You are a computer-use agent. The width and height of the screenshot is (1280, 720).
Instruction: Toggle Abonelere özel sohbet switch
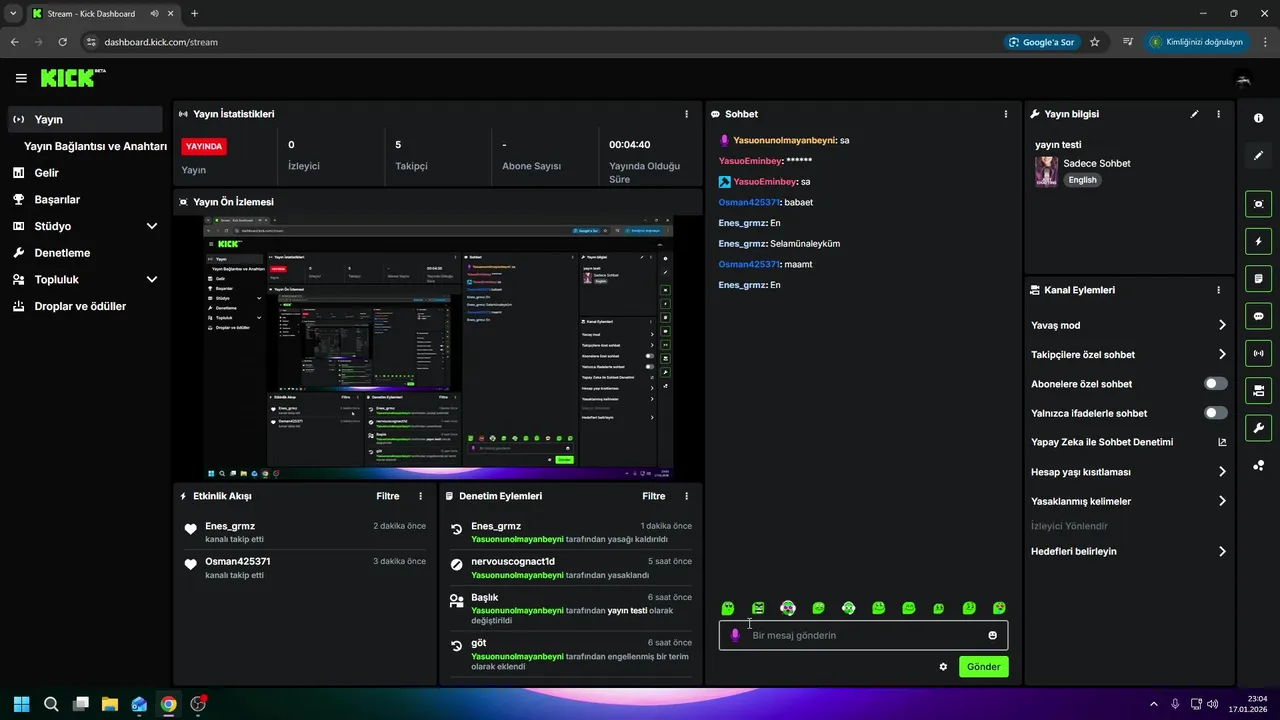1215,384
